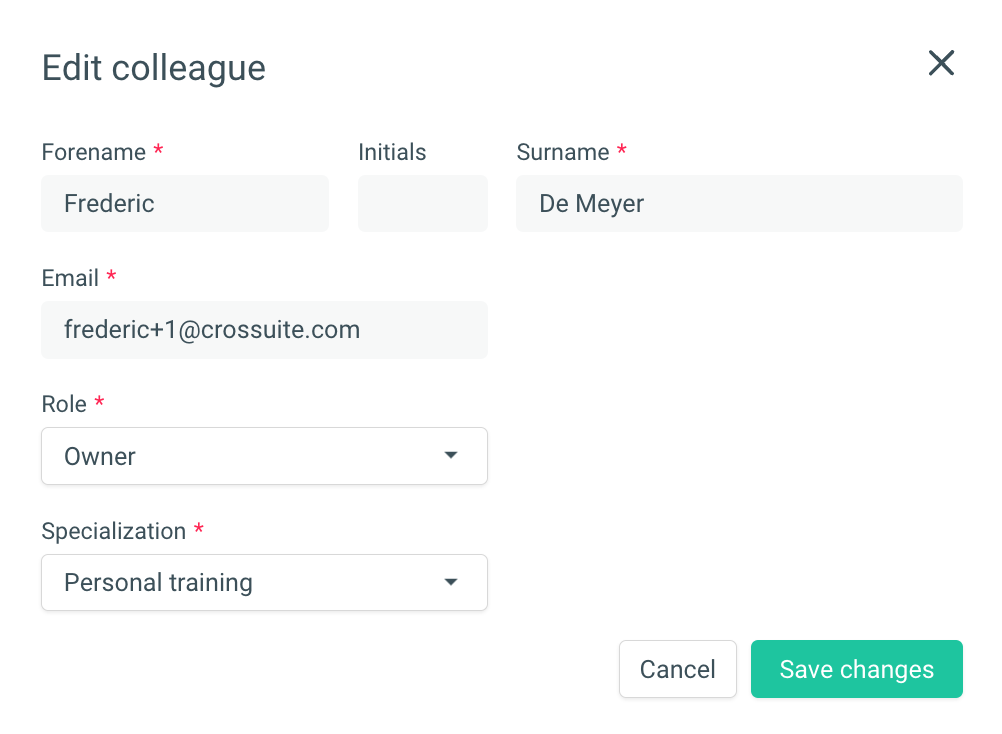Click the Role dropdown arrow icon

451,455
